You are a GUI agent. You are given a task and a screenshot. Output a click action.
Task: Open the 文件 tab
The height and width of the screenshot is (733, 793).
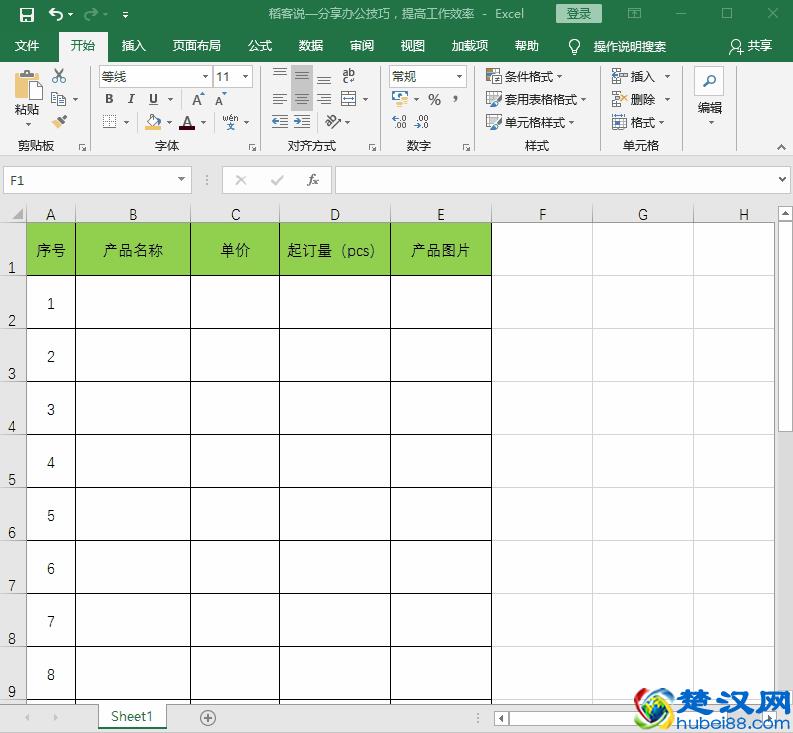click(27, 46)
